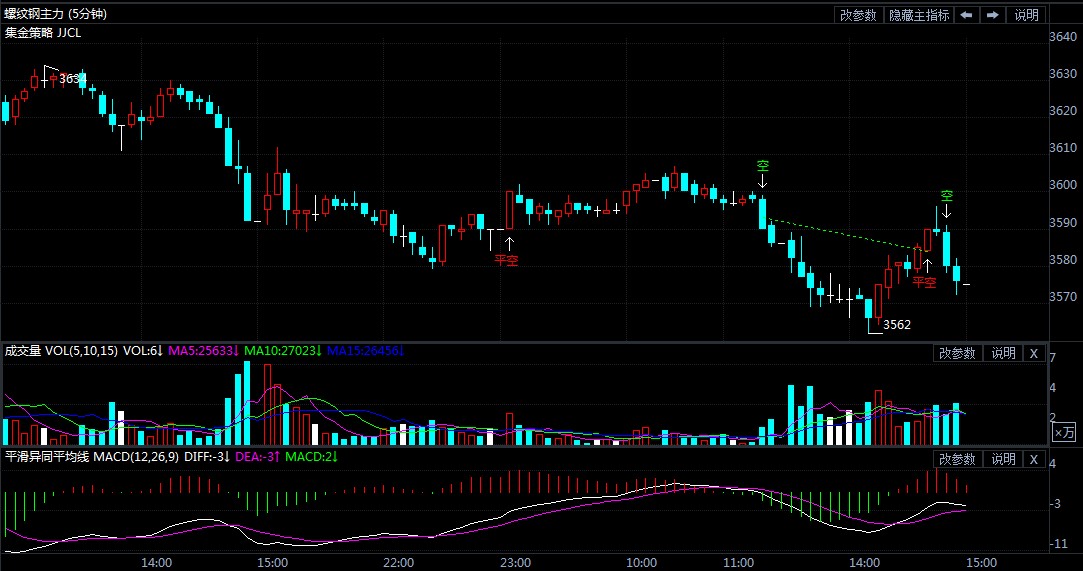Click the green 空 signal after 11:00
The height and width of the screenshot is (571, 1083).
click(763, 166)
